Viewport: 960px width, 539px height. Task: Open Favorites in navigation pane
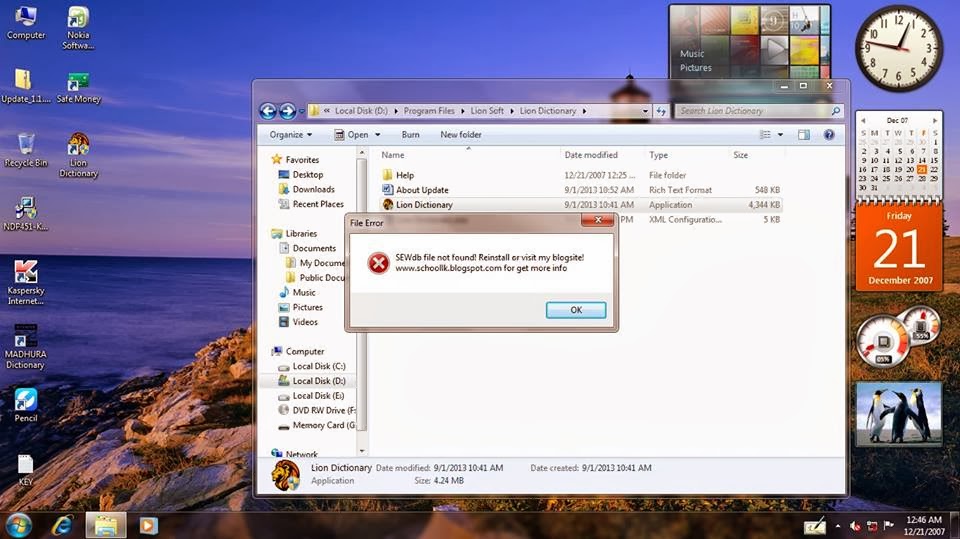point(302,159)
